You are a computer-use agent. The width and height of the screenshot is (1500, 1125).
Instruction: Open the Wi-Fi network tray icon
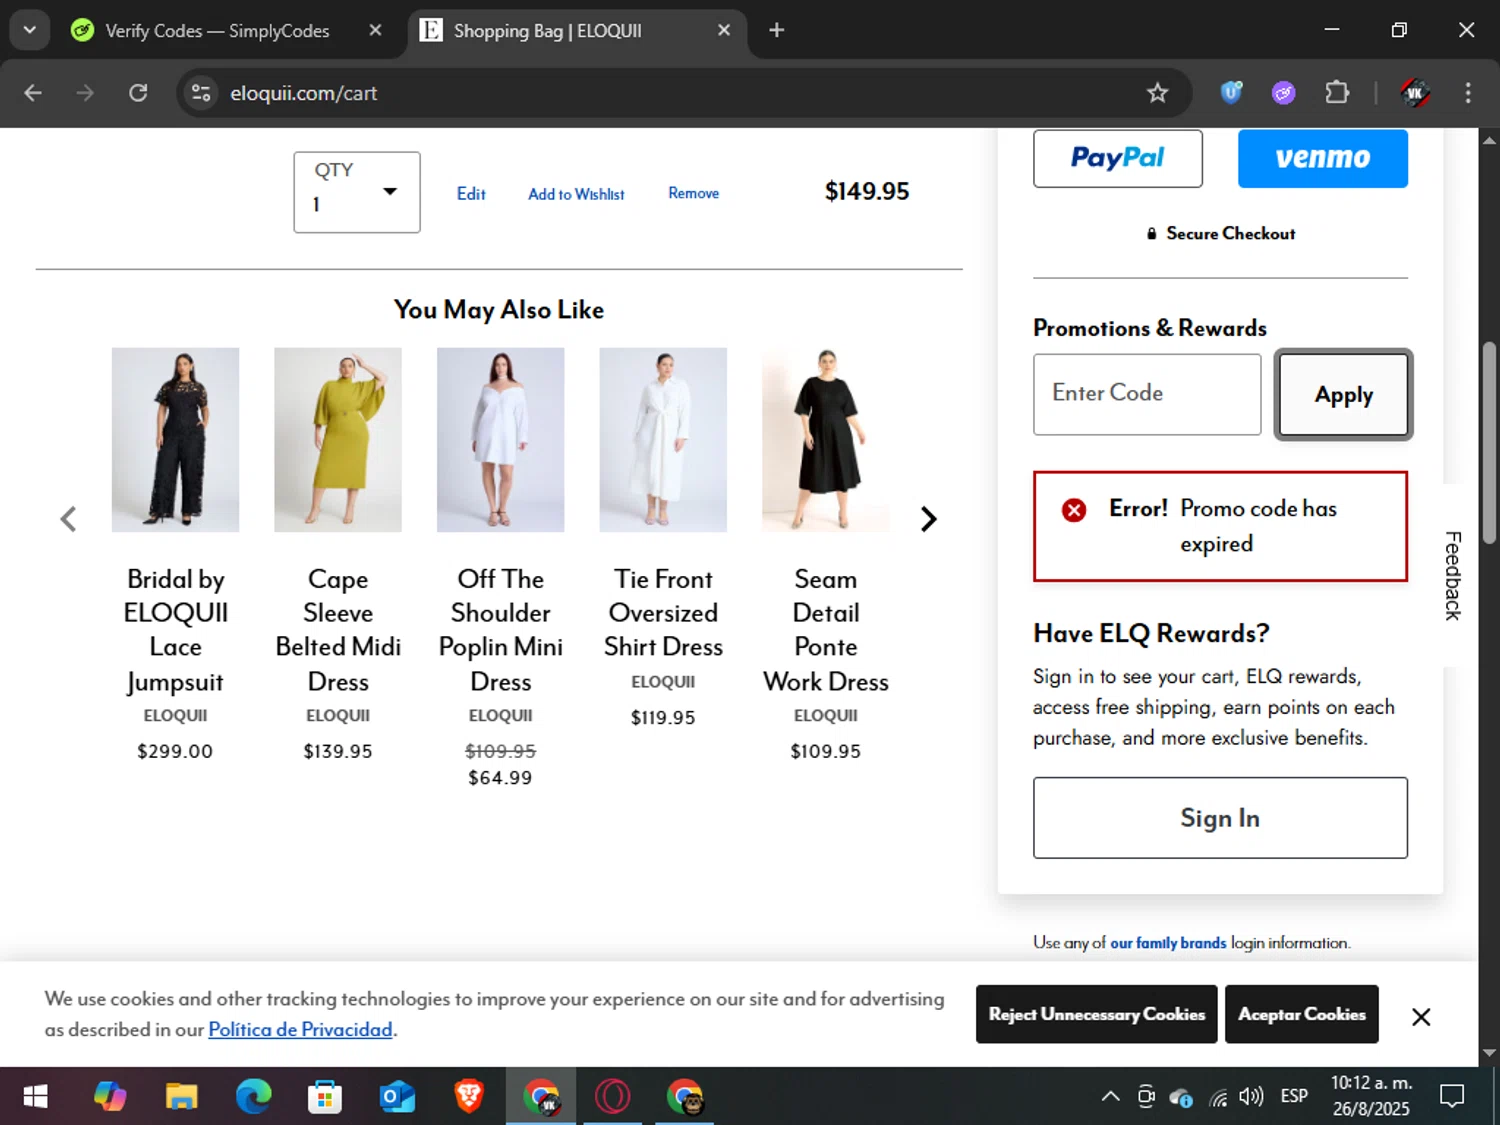tap(1217, 1098)
